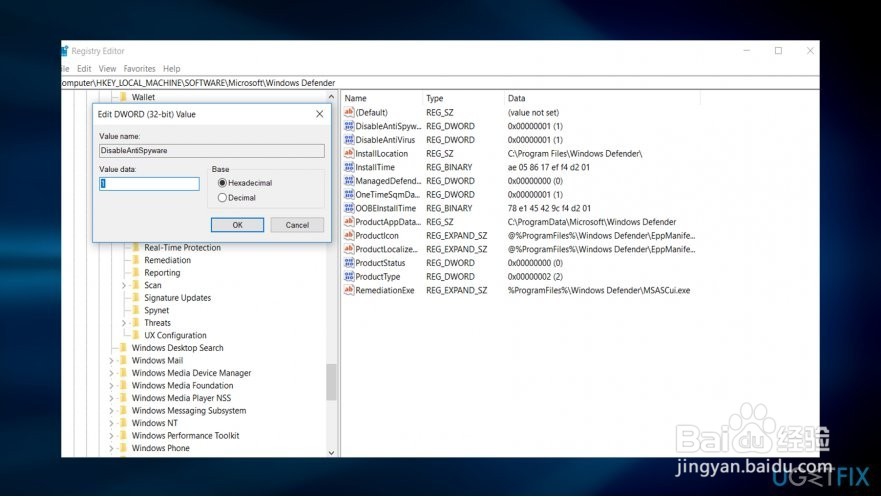Expand the Scan registry key
Viewport: 881px width, 497px height.
[124, 285]
